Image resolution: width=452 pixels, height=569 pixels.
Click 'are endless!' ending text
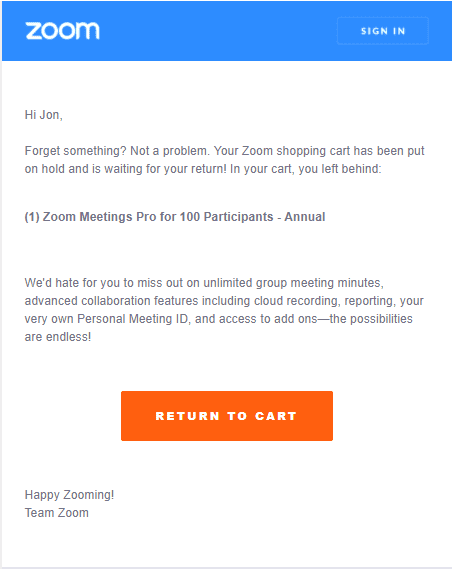point(58,337)
